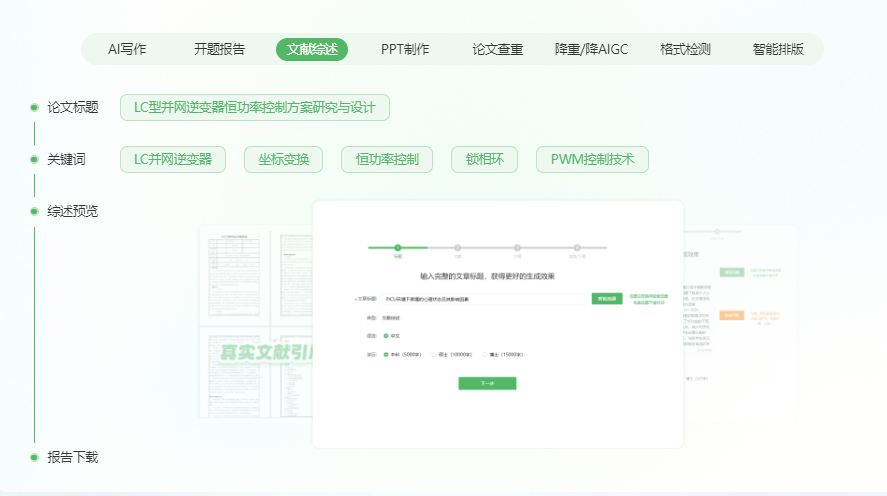Click the first green step circle in preview

tap(397, 246)
